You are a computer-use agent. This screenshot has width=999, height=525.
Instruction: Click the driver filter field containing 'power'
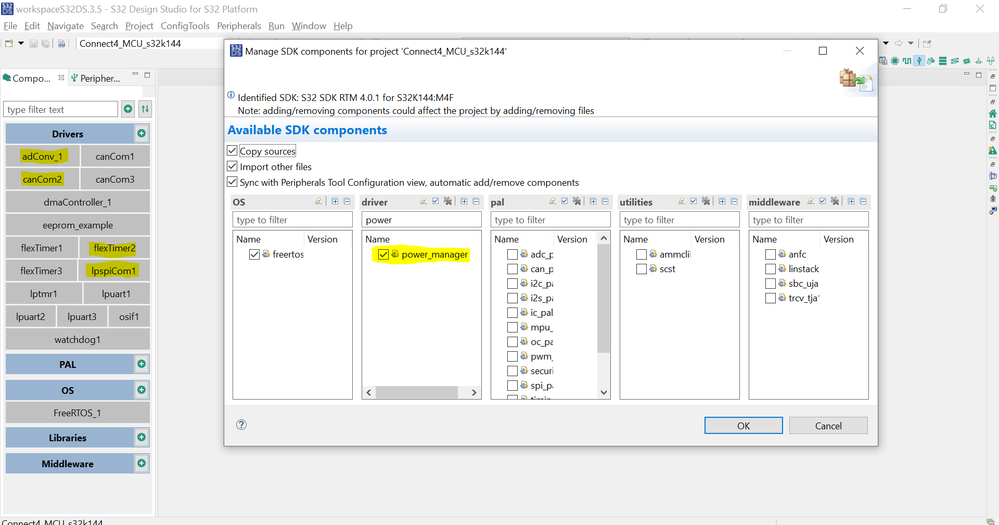point(421,220)
